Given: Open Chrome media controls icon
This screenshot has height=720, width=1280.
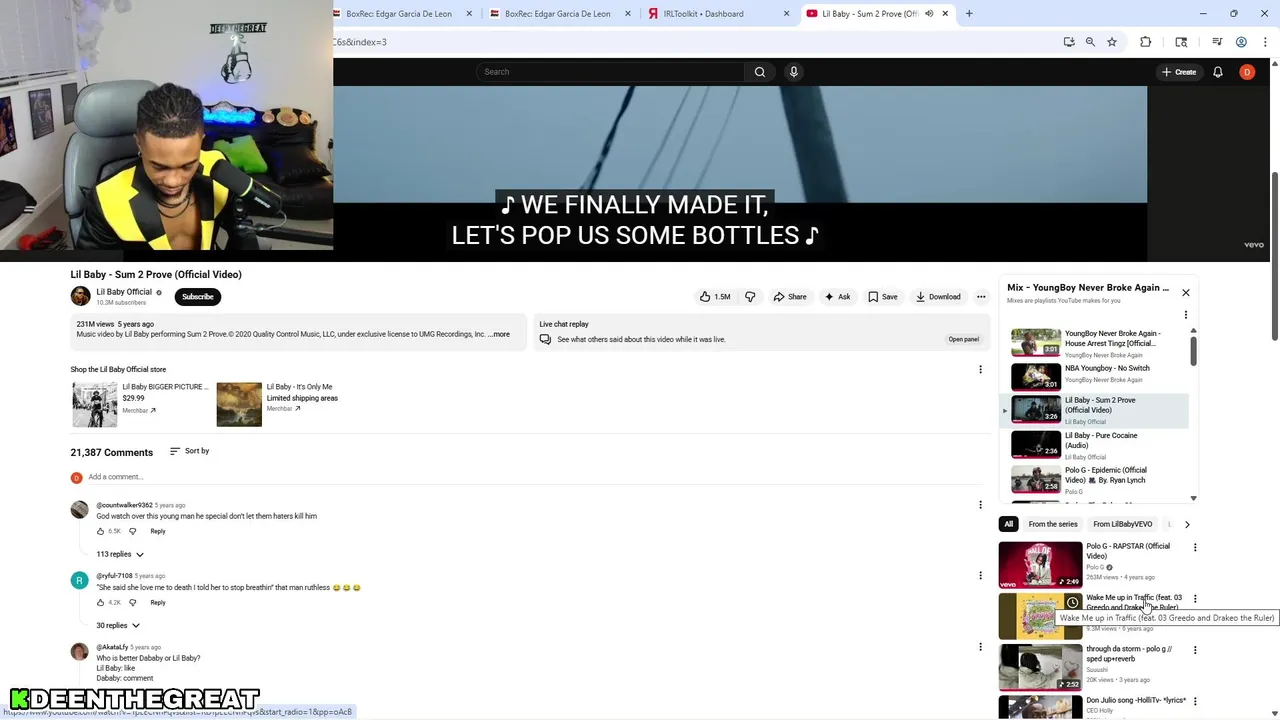Looking at the screenshot, I should (1217, 42).
